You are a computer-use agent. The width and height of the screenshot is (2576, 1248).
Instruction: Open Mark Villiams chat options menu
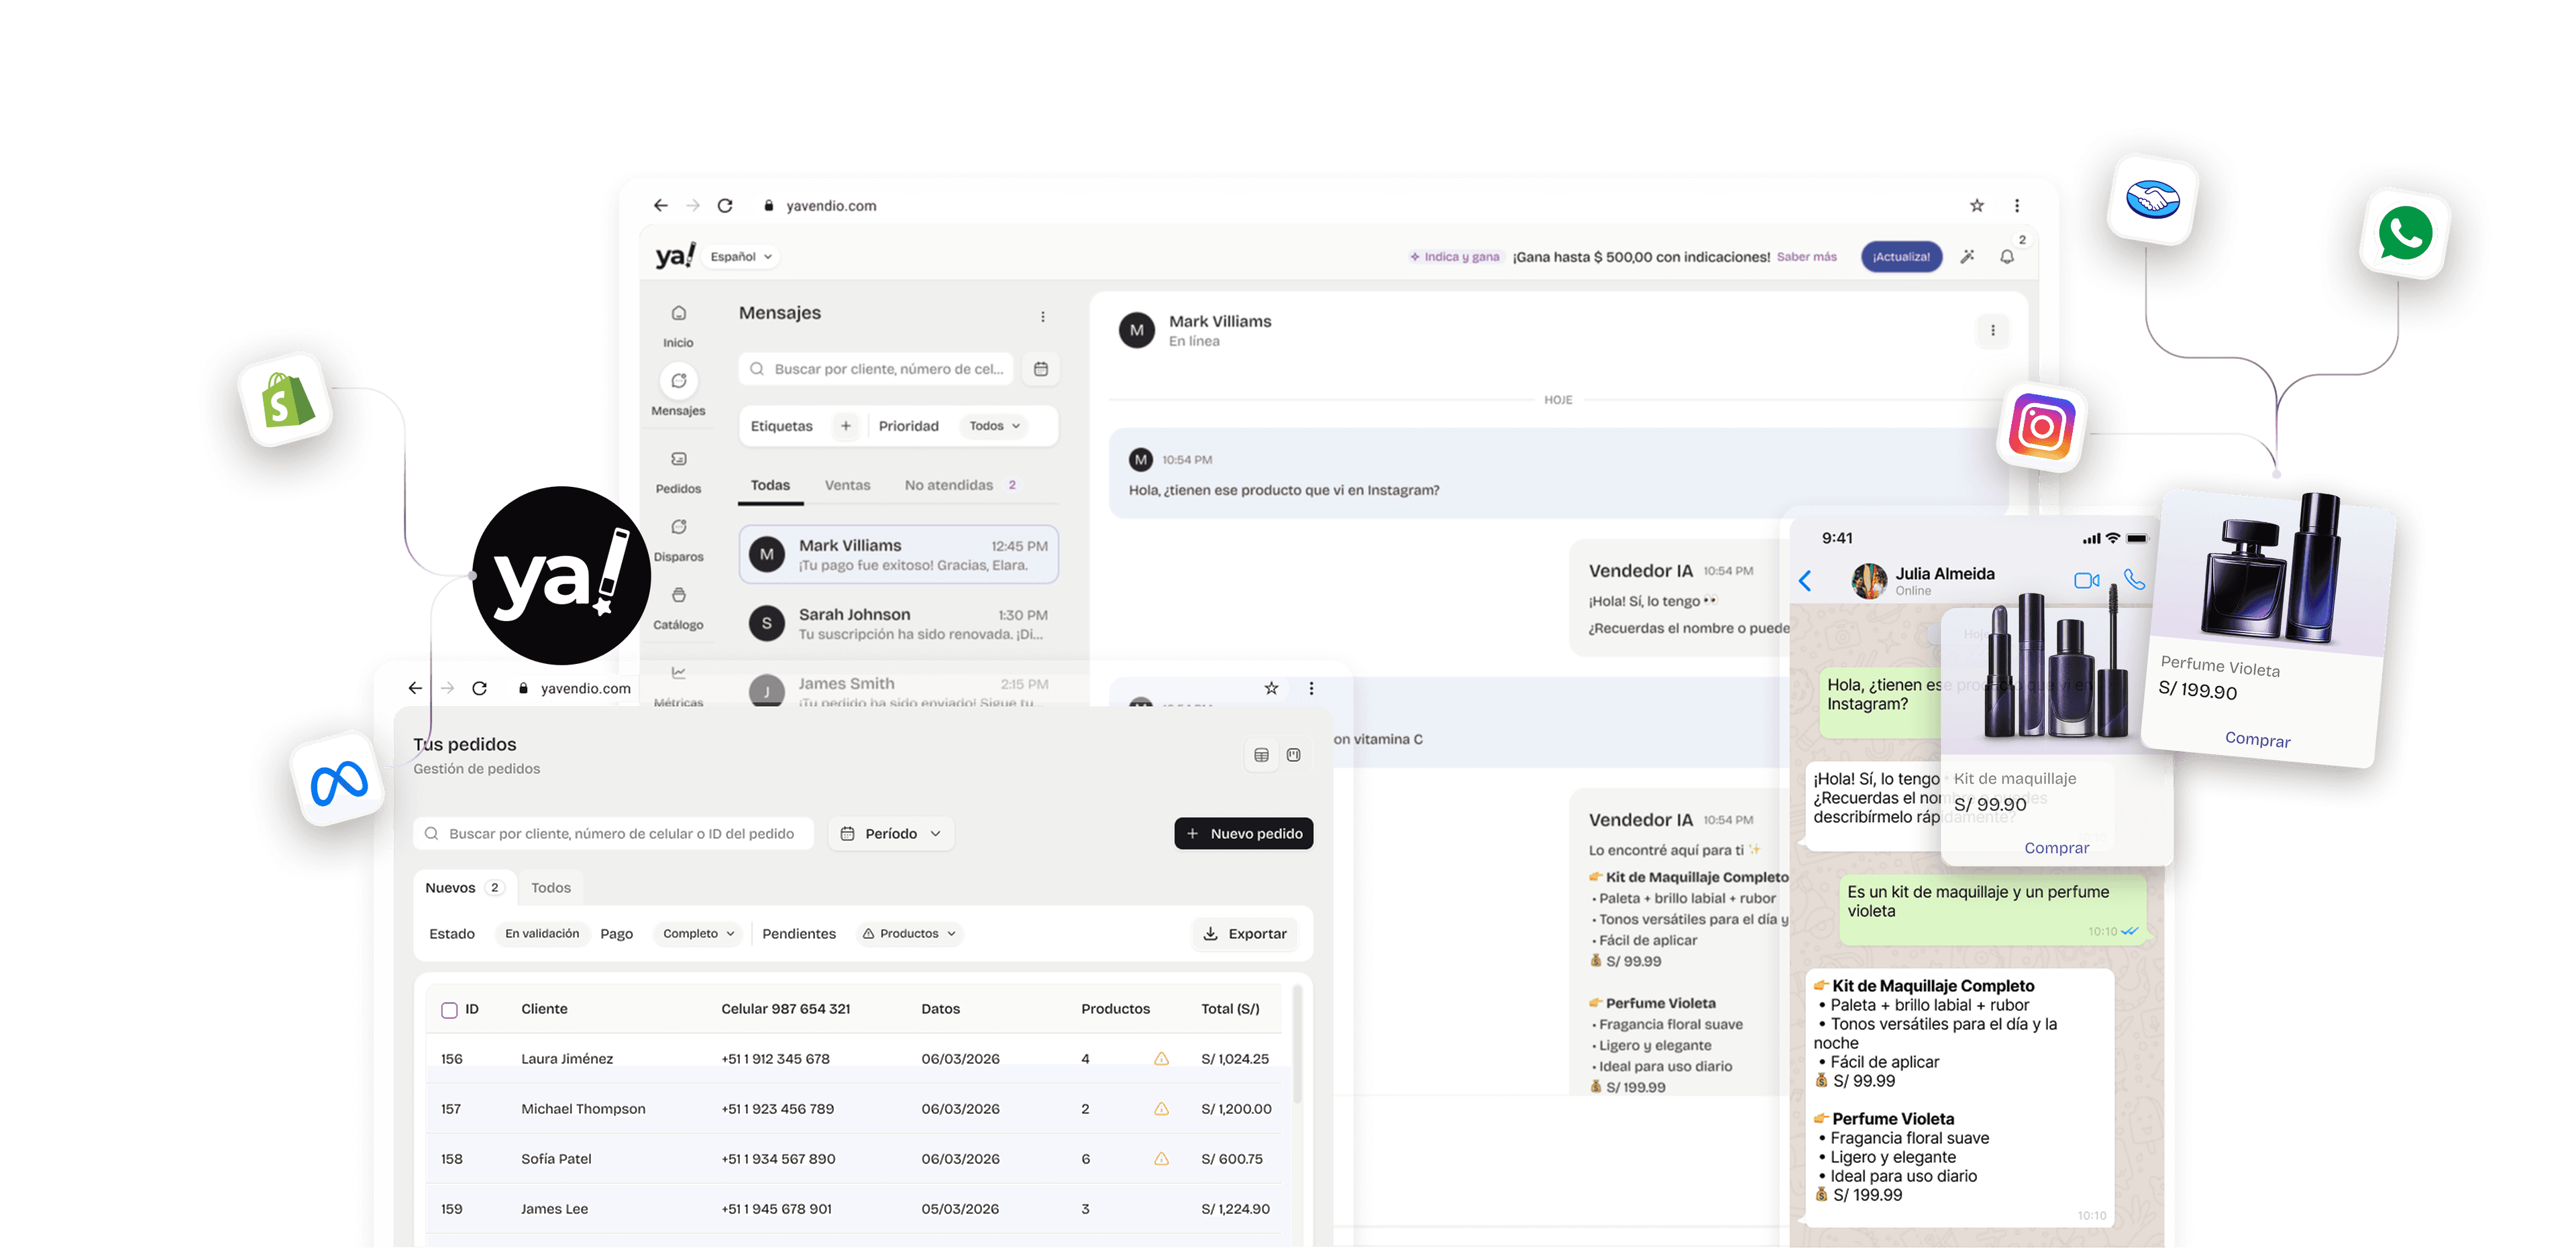coord(1992,330)
